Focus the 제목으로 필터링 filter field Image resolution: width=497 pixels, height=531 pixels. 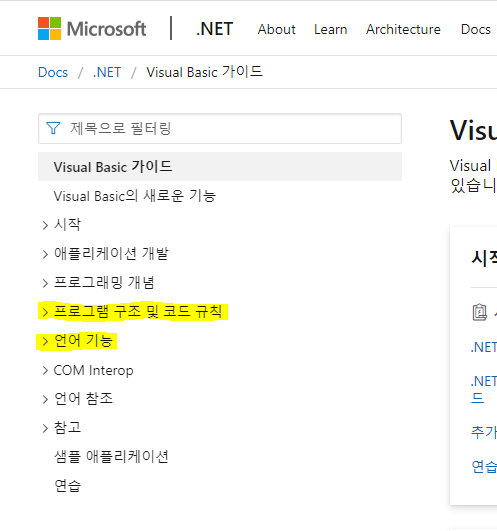220,129
